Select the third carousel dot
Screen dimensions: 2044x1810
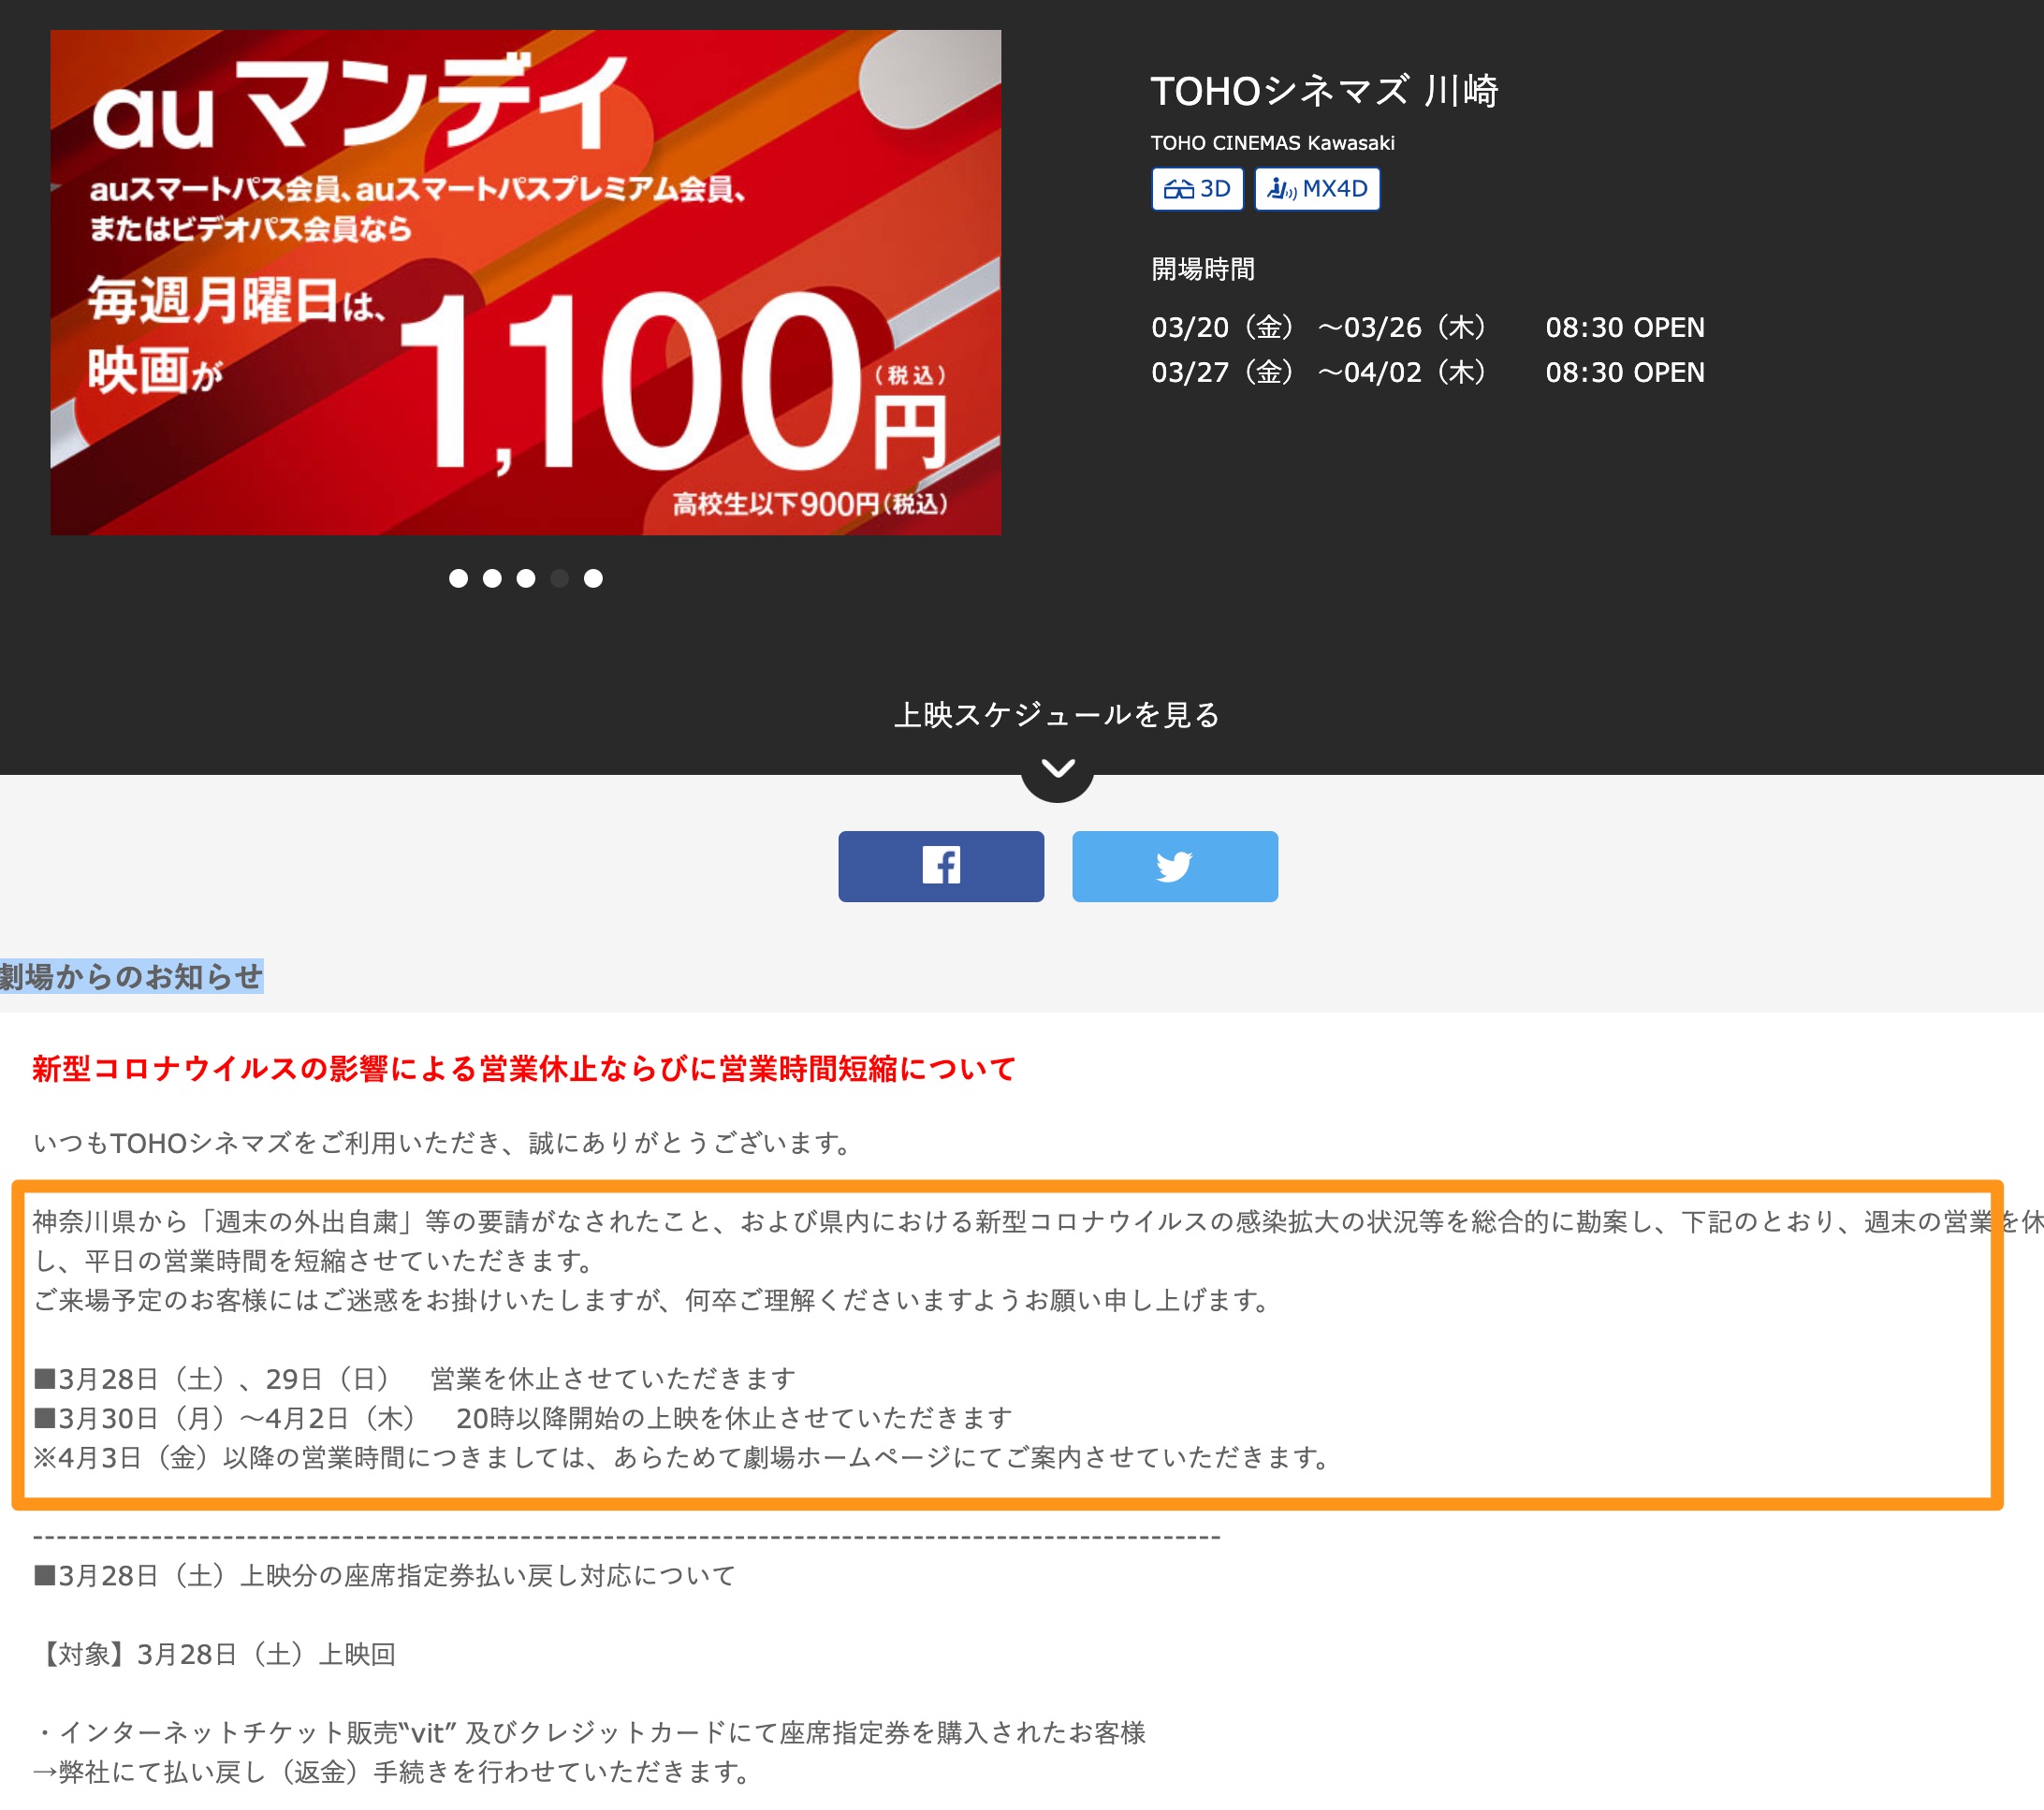pyautogui.click(x=526, y=578)
